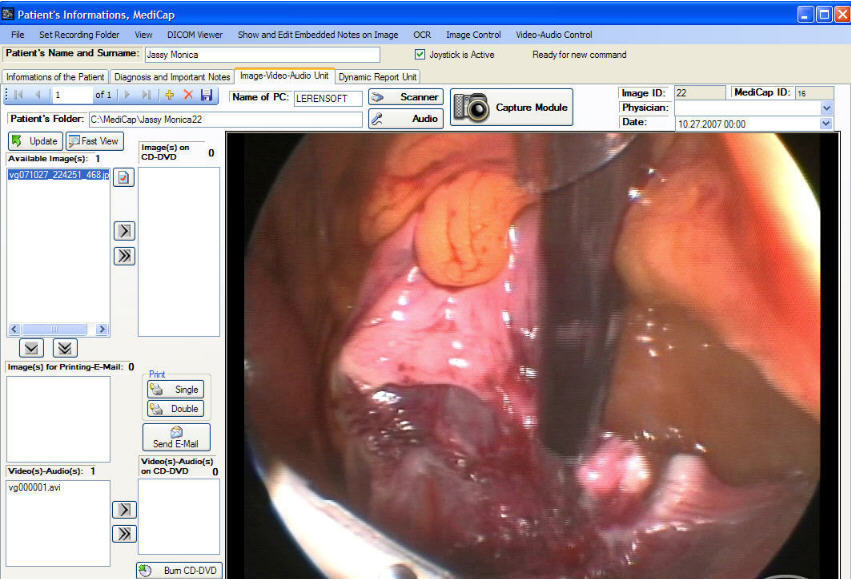The width and height of the screenshot is (851, 579).
Task: Save the record using the floppy disk icon
Action: (x=208, y=95)
